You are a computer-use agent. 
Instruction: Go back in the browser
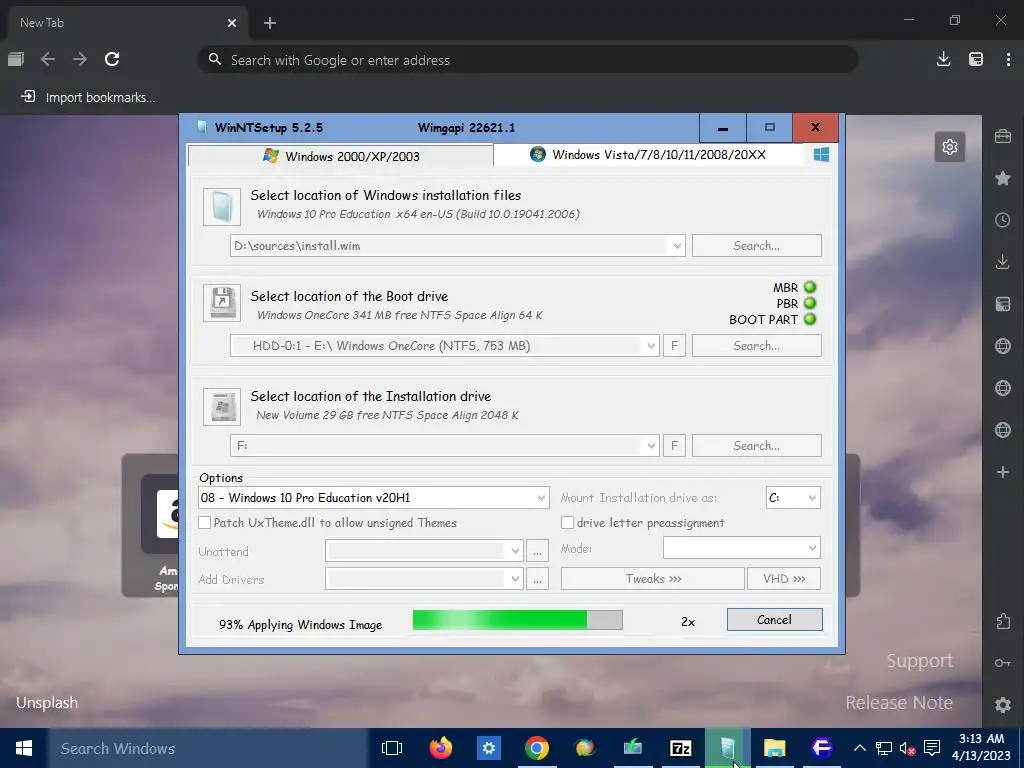click(x=48, y=59)
